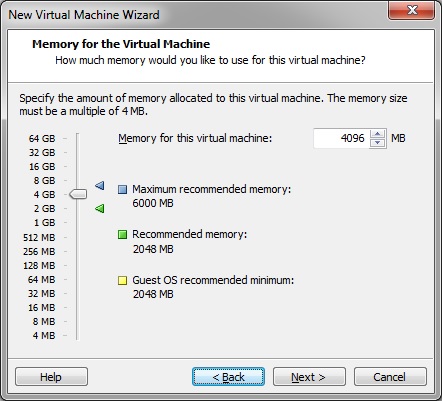Return to the previous page with Back
This screenshot has height=401, width=443.
point(228,377)
